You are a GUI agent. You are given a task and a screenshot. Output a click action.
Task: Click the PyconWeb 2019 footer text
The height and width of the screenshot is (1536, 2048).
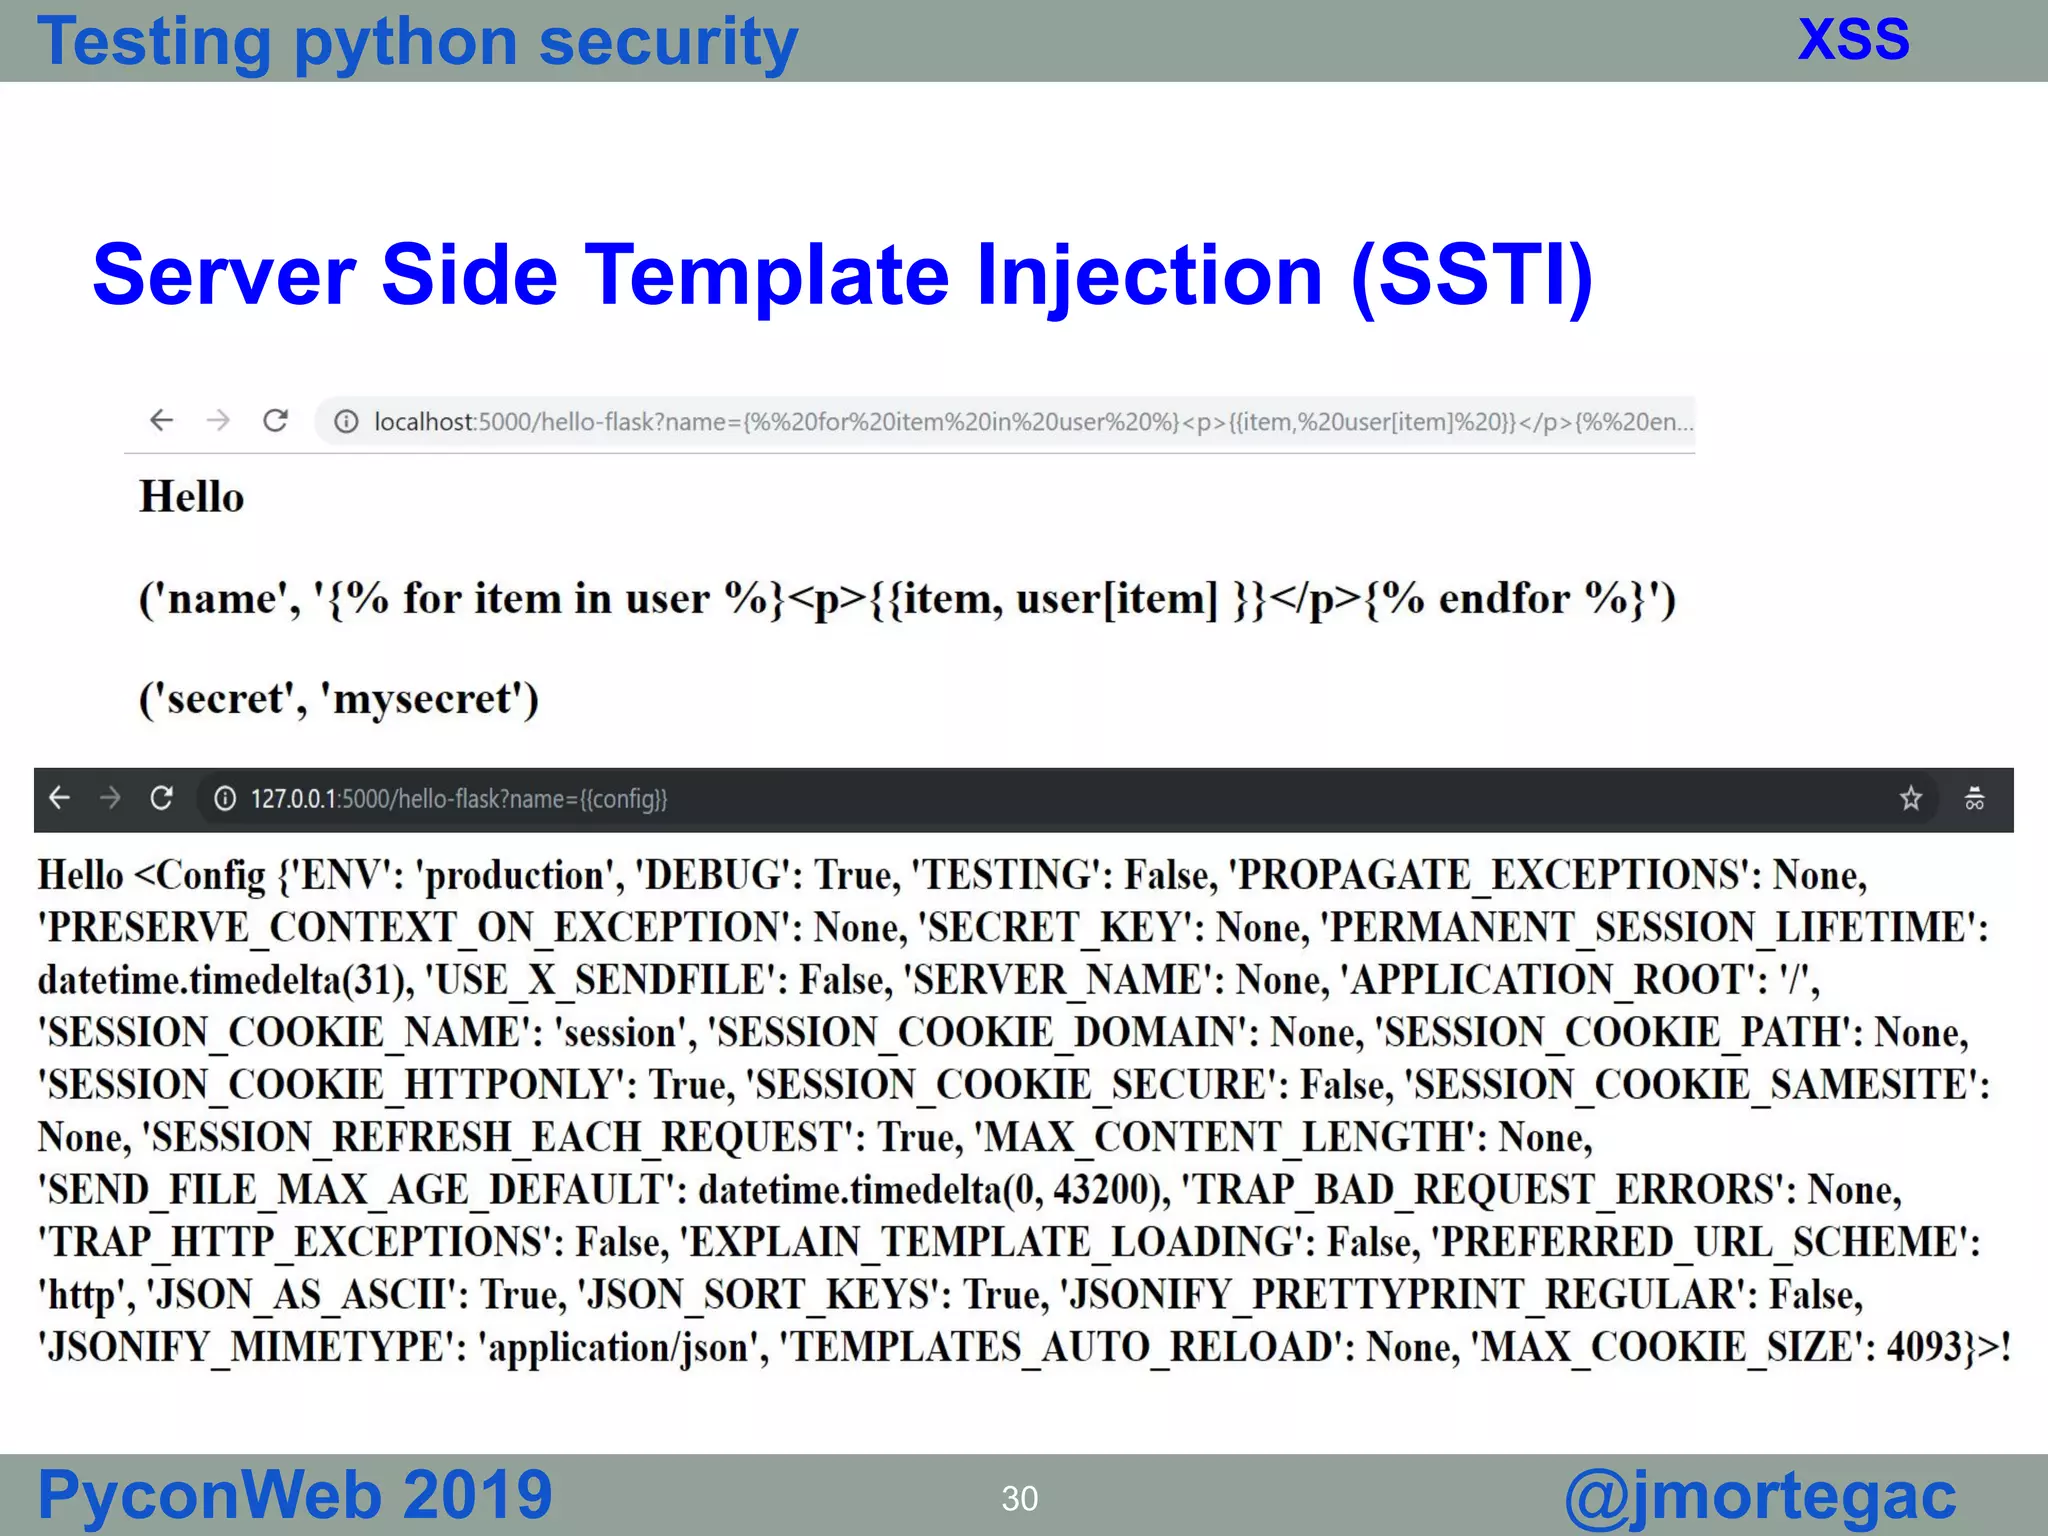pyautogui.click(x=295, y=1495)
